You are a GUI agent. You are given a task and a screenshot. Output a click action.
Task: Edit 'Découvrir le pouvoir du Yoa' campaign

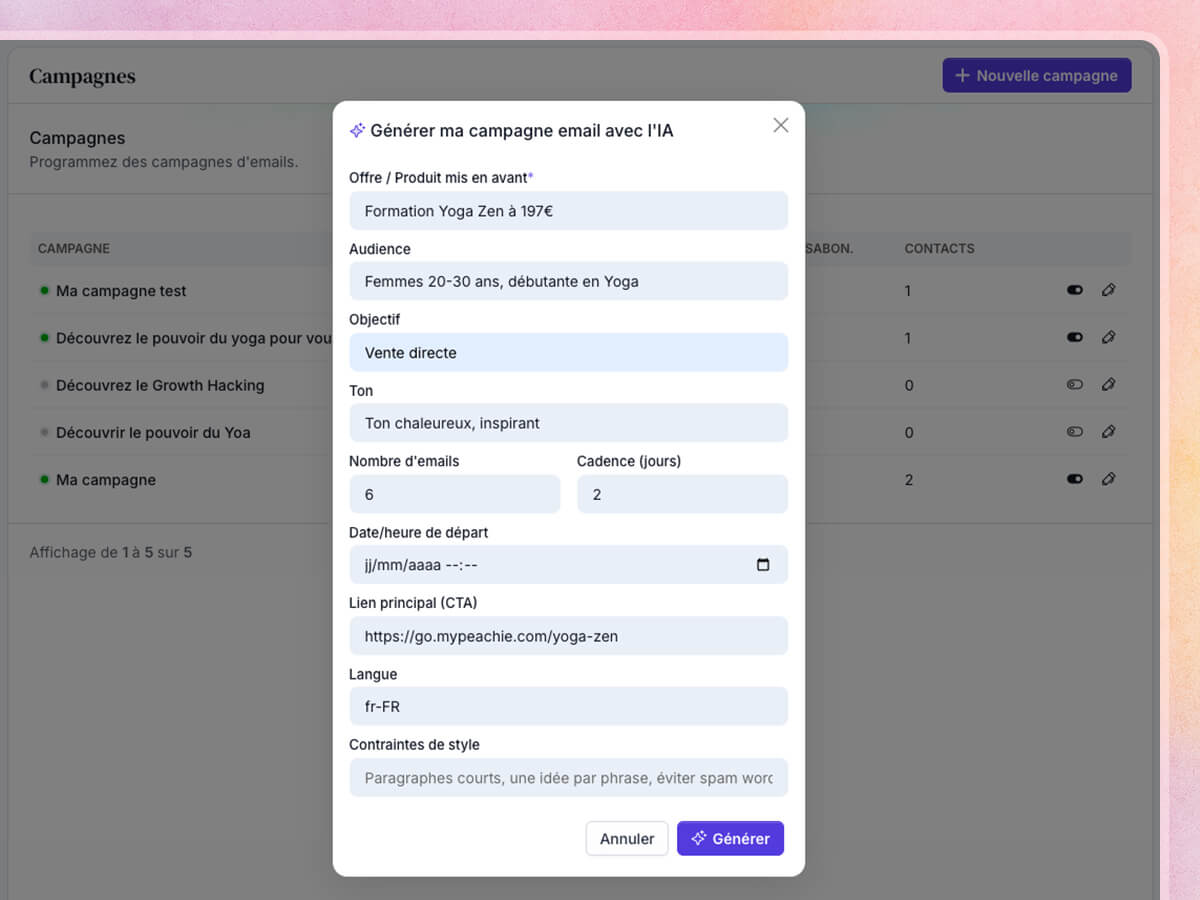(1108, 432)
